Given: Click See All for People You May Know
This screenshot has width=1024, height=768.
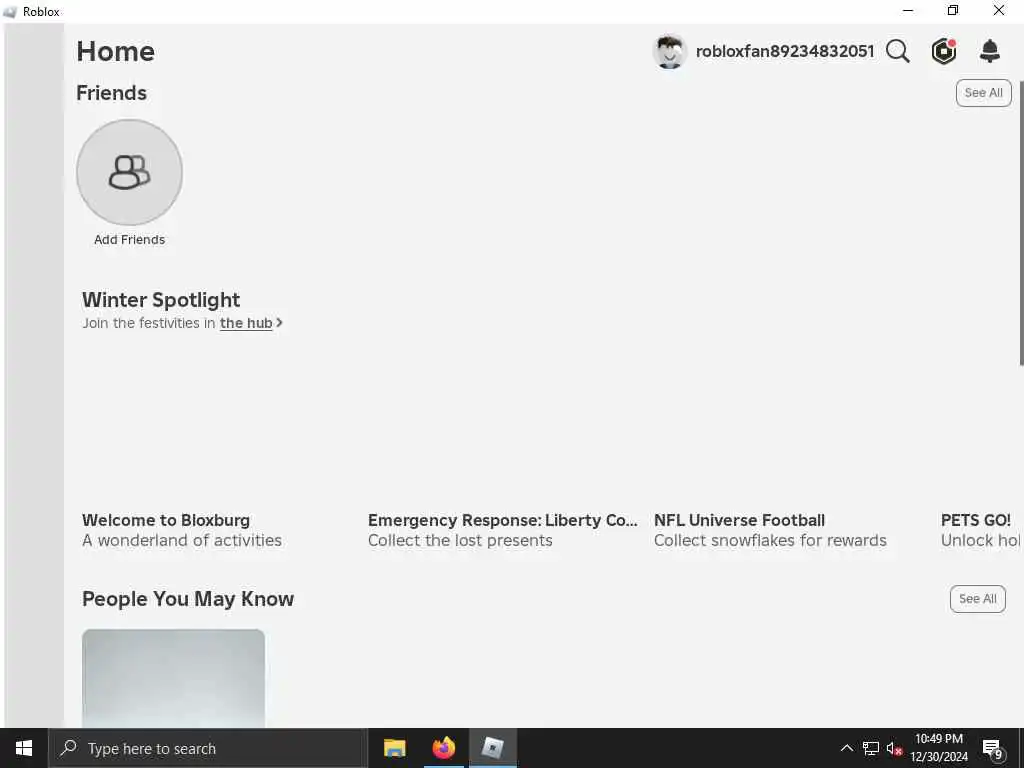Looking at the screenshot, I should point(978,599).
